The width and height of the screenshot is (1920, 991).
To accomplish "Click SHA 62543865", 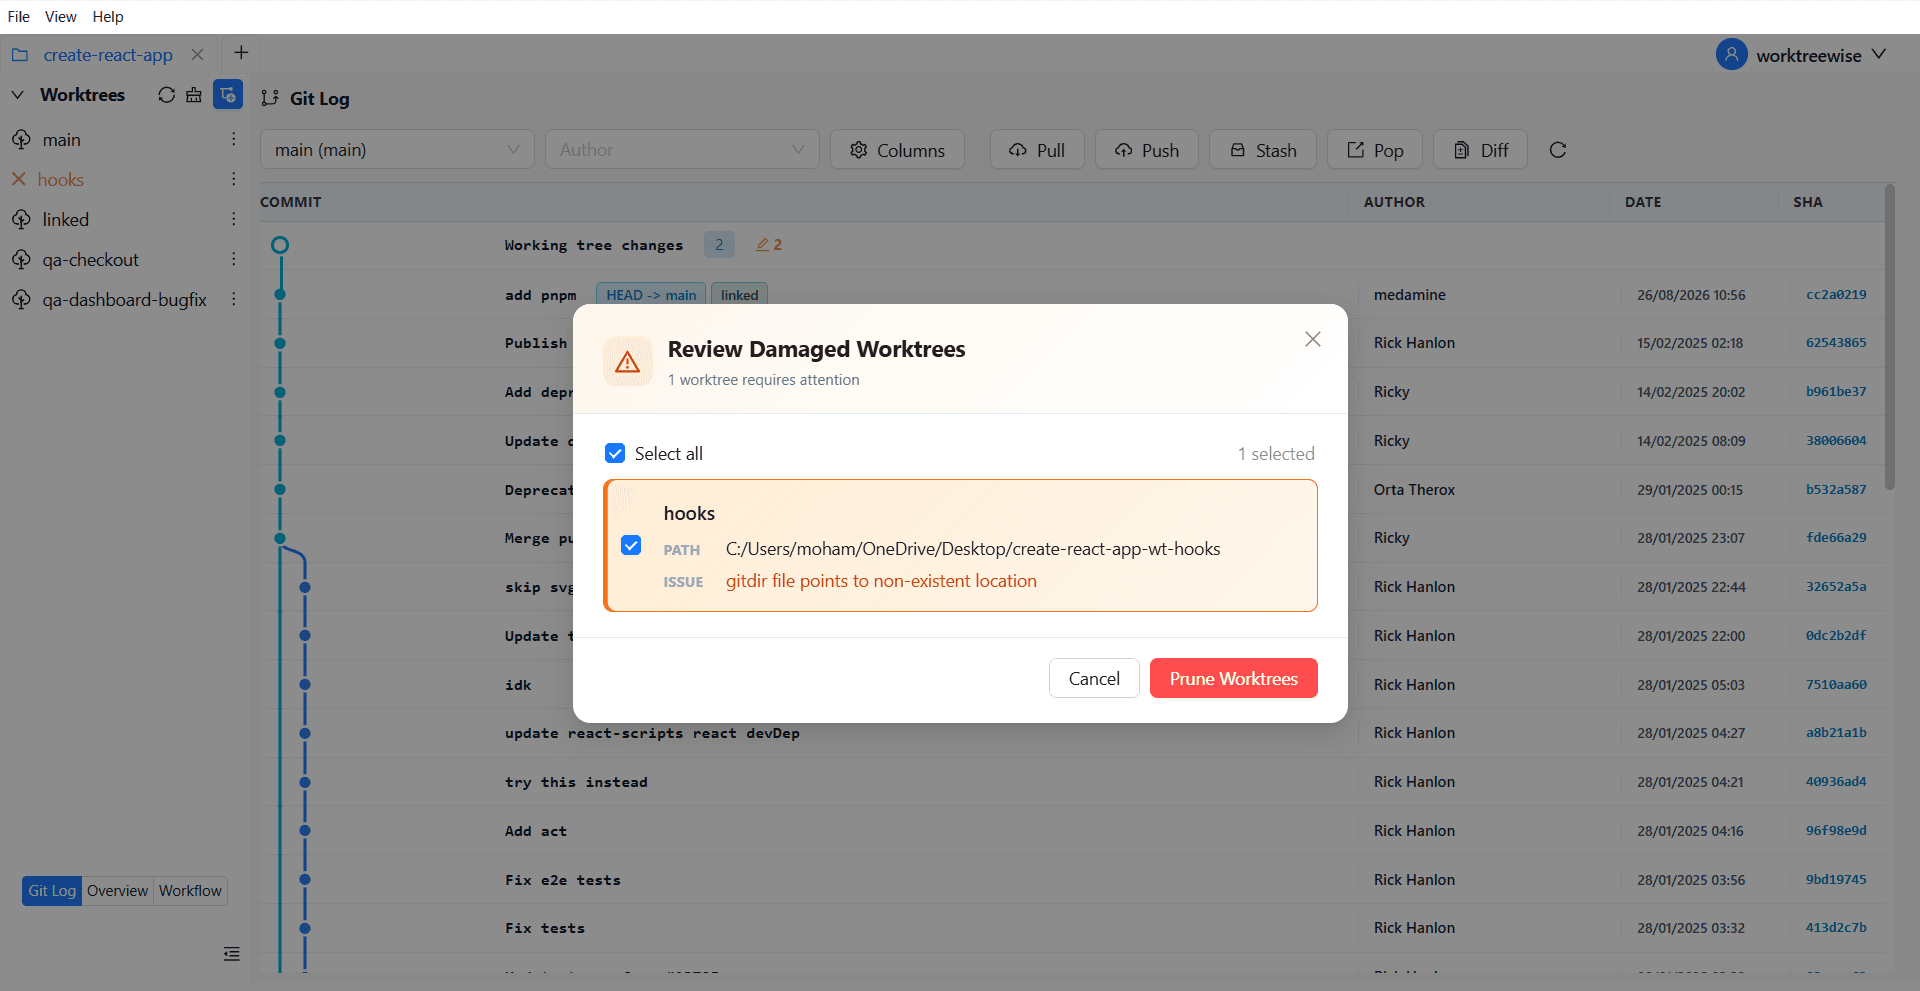I will point(1836,343).
